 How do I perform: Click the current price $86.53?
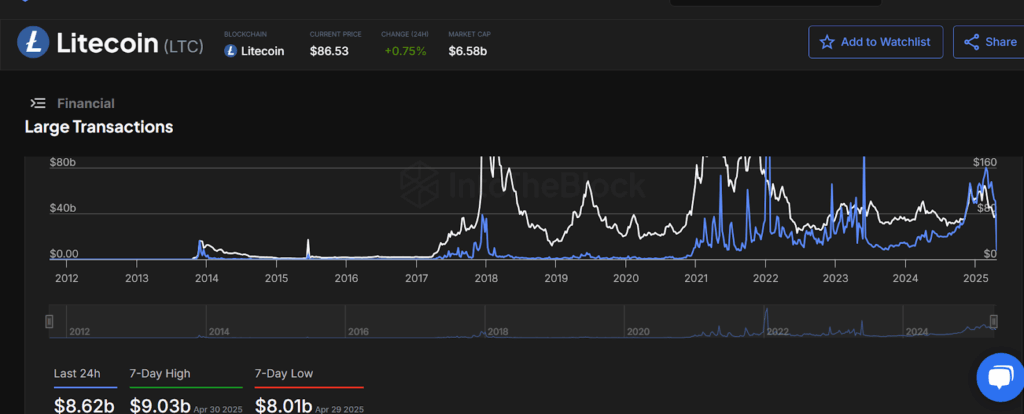point(329,51)
